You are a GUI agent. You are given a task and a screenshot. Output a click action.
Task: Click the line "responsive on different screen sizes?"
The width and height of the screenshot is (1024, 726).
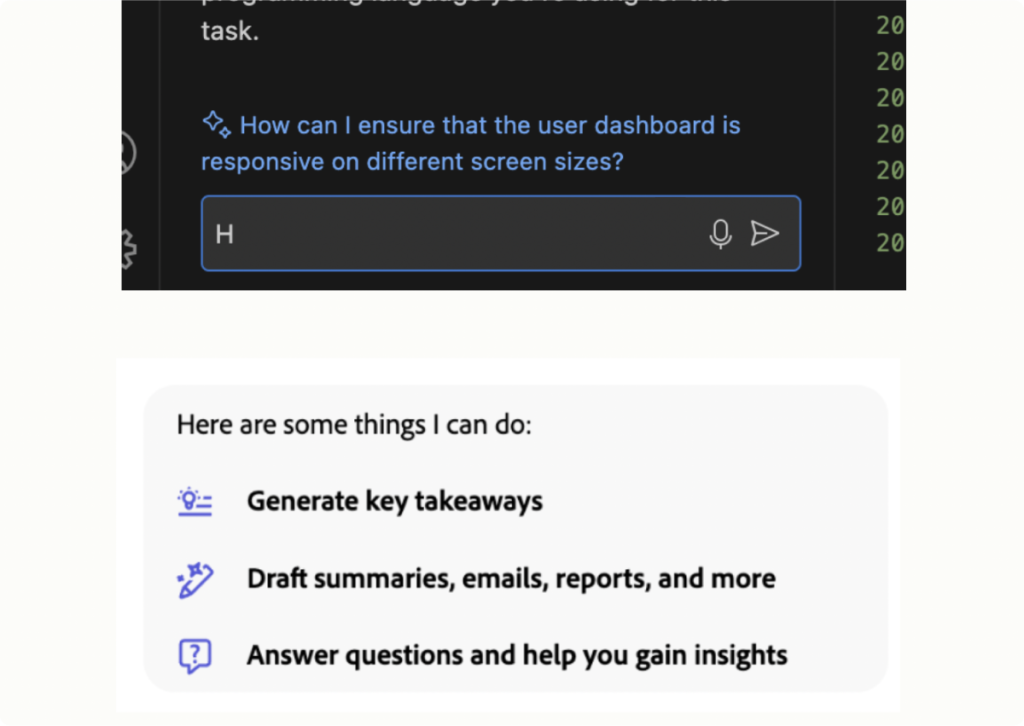point(412,161)
